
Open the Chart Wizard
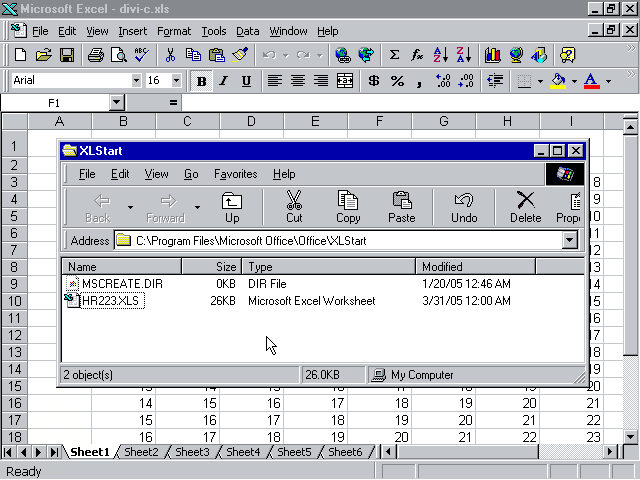pos(492,55)
